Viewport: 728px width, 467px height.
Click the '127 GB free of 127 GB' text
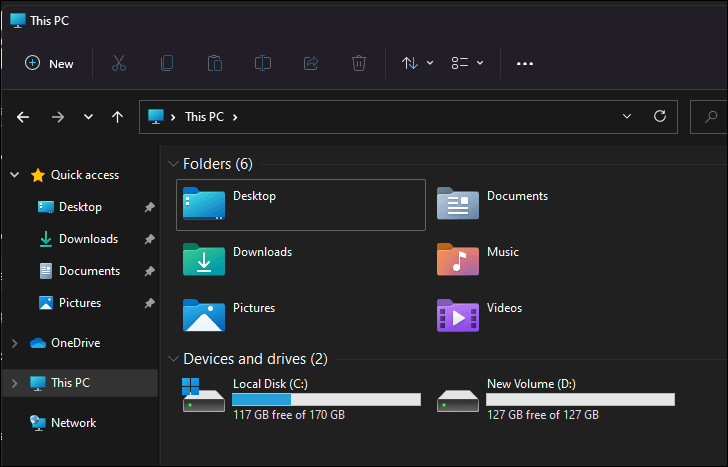[x=543, y=415]
